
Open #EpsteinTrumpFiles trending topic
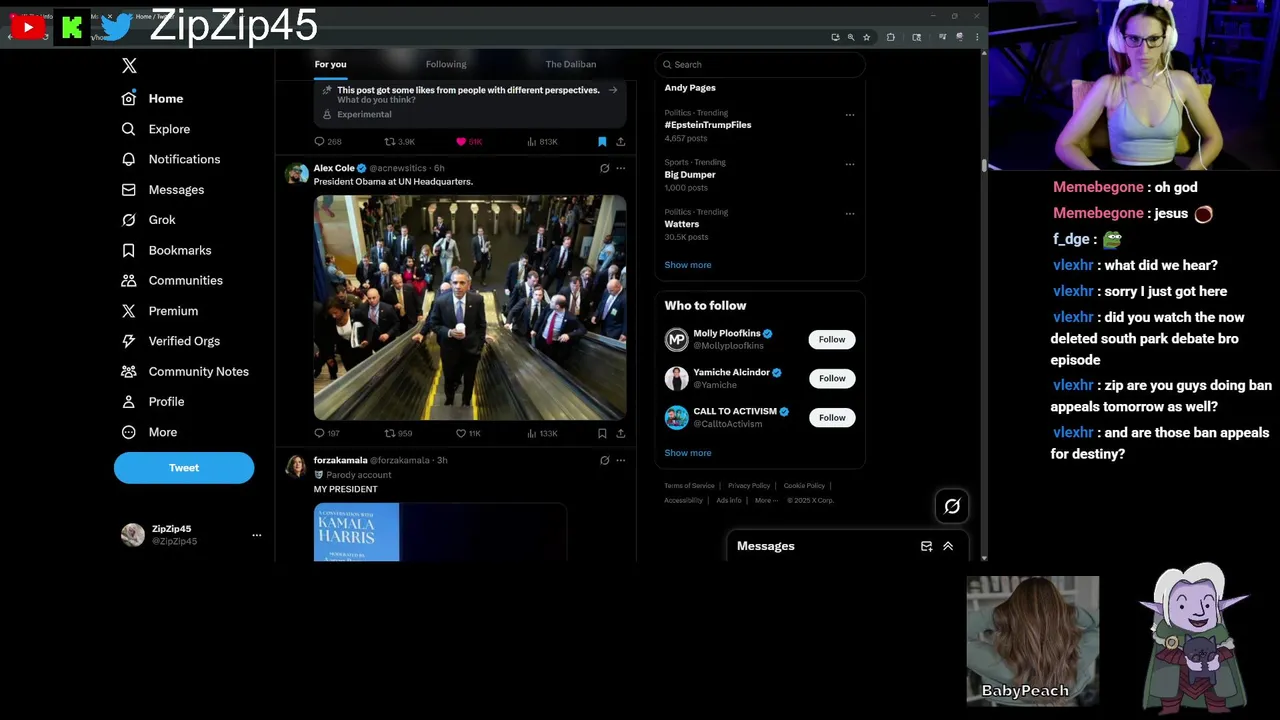tap(708, 125)
